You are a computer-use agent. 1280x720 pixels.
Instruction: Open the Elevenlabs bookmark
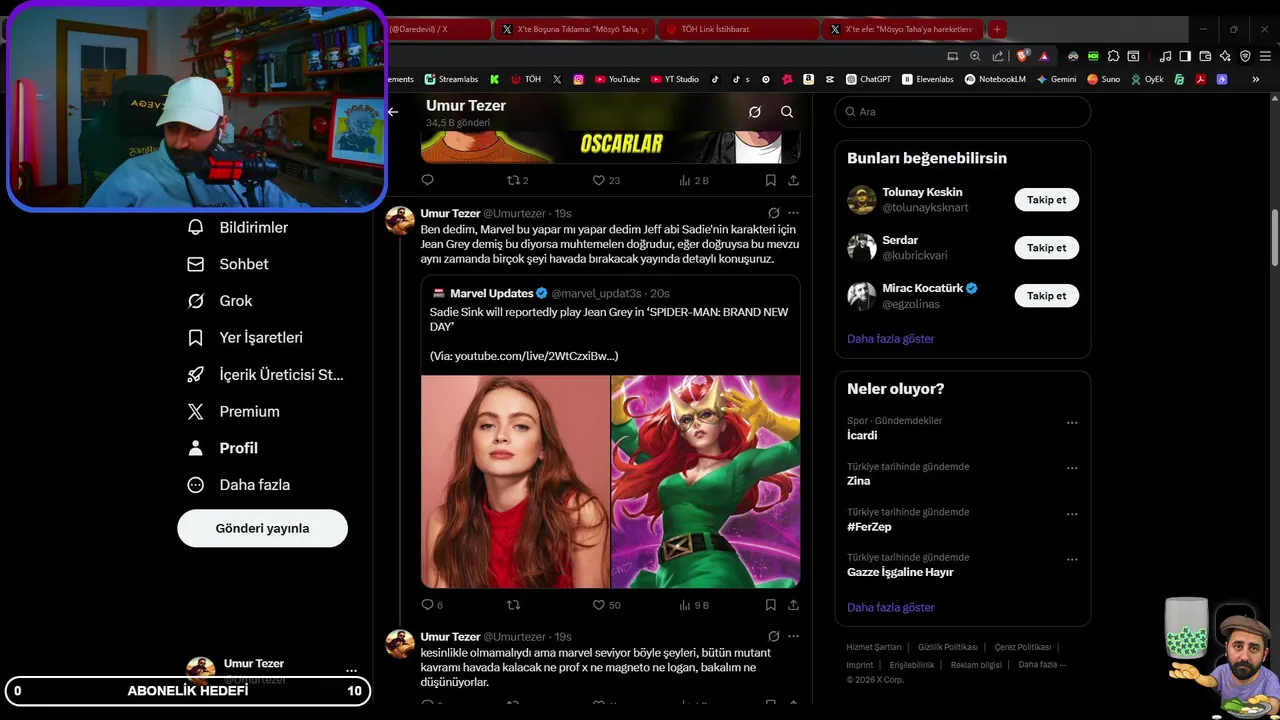pyautogui.click(x=928, y=79)
